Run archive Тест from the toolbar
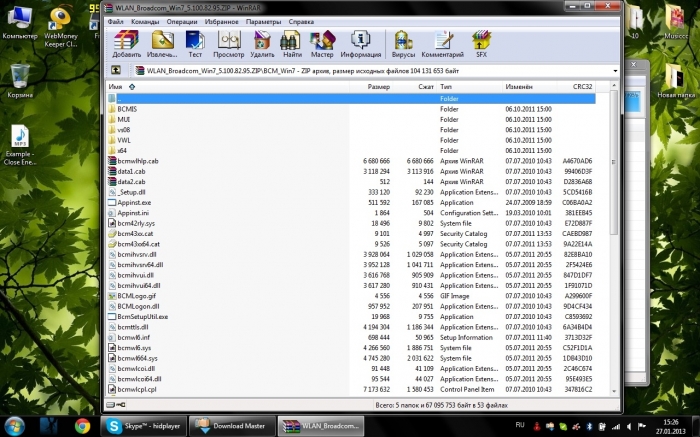 pyautogui.click(x=195, y=42)
